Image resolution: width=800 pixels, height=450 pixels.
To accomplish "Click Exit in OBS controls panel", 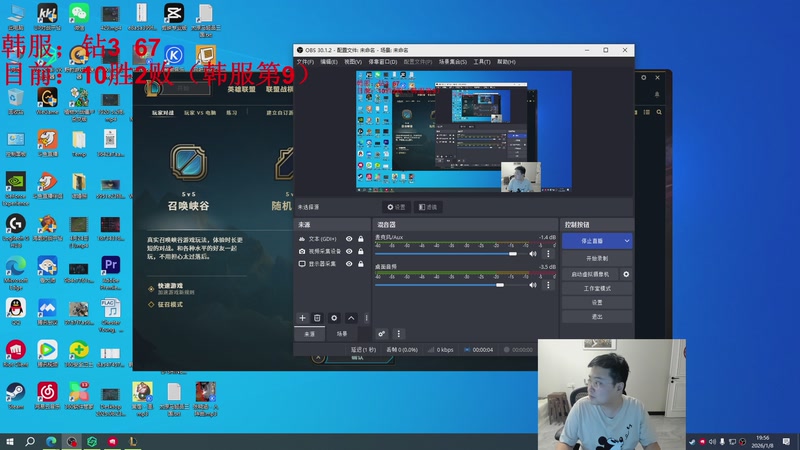I will click(597, 317).
